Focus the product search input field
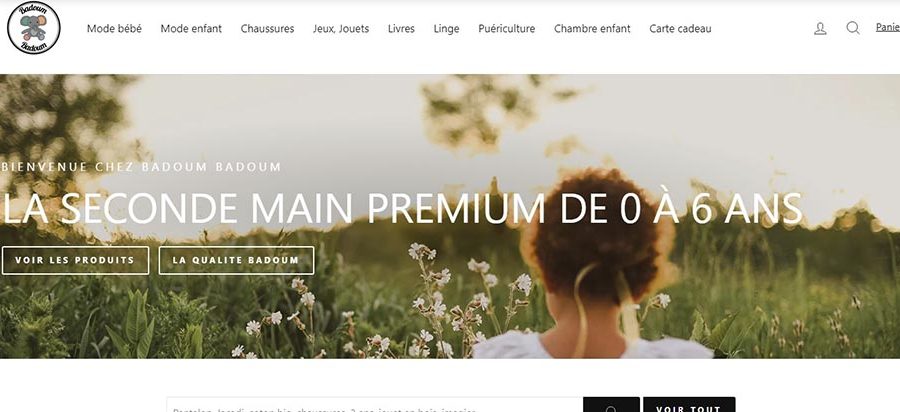The height and width of the screenshot is (412, 900). (x=375, y=405)
